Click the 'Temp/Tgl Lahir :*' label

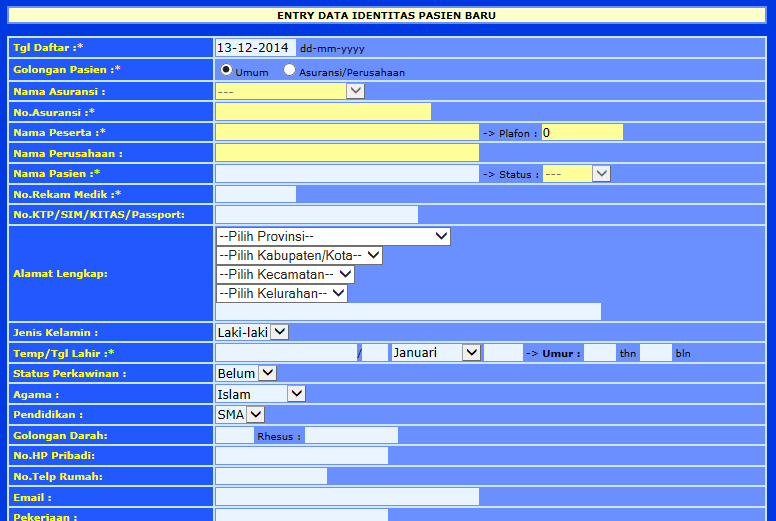pos(64,353)
